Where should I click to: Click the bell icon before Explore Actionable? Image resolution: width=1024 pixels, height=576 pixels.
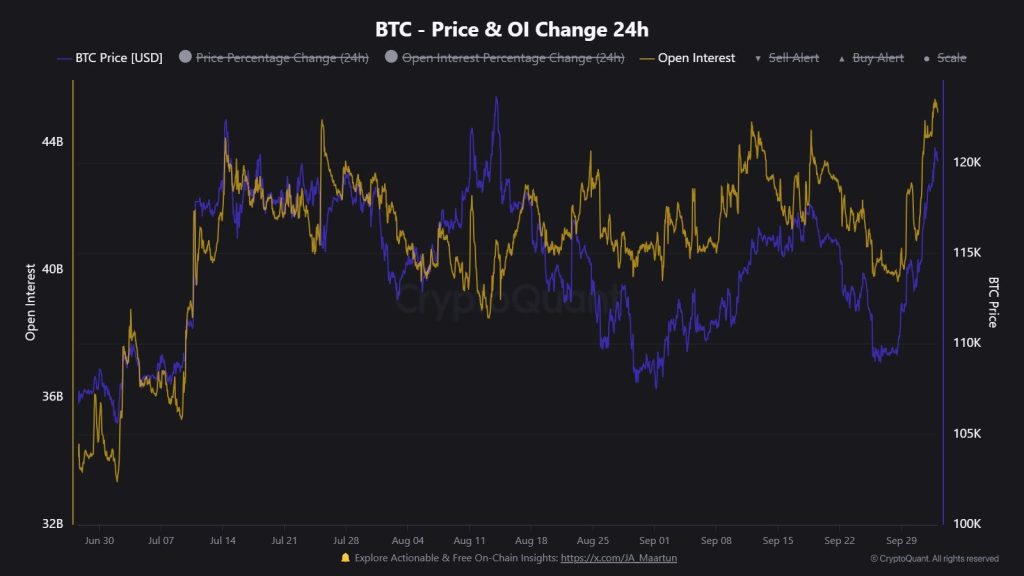(x=346, y=557)
